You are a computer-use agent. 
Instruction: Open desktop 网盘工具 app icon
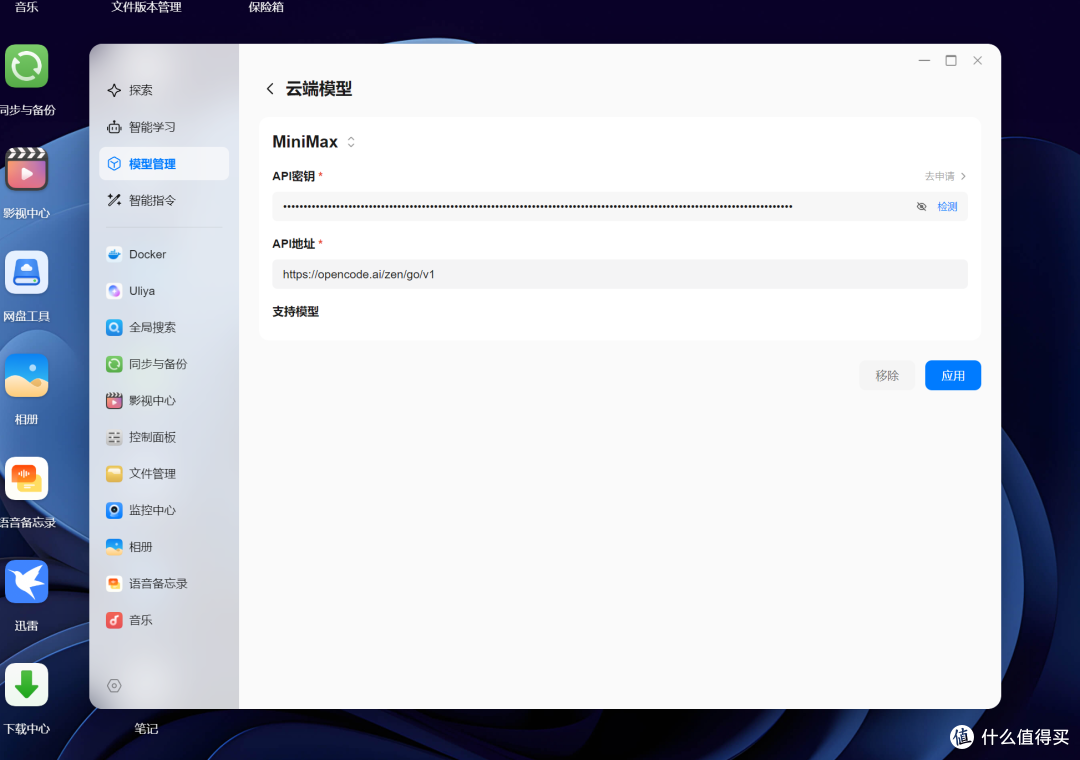coord(27,272)
